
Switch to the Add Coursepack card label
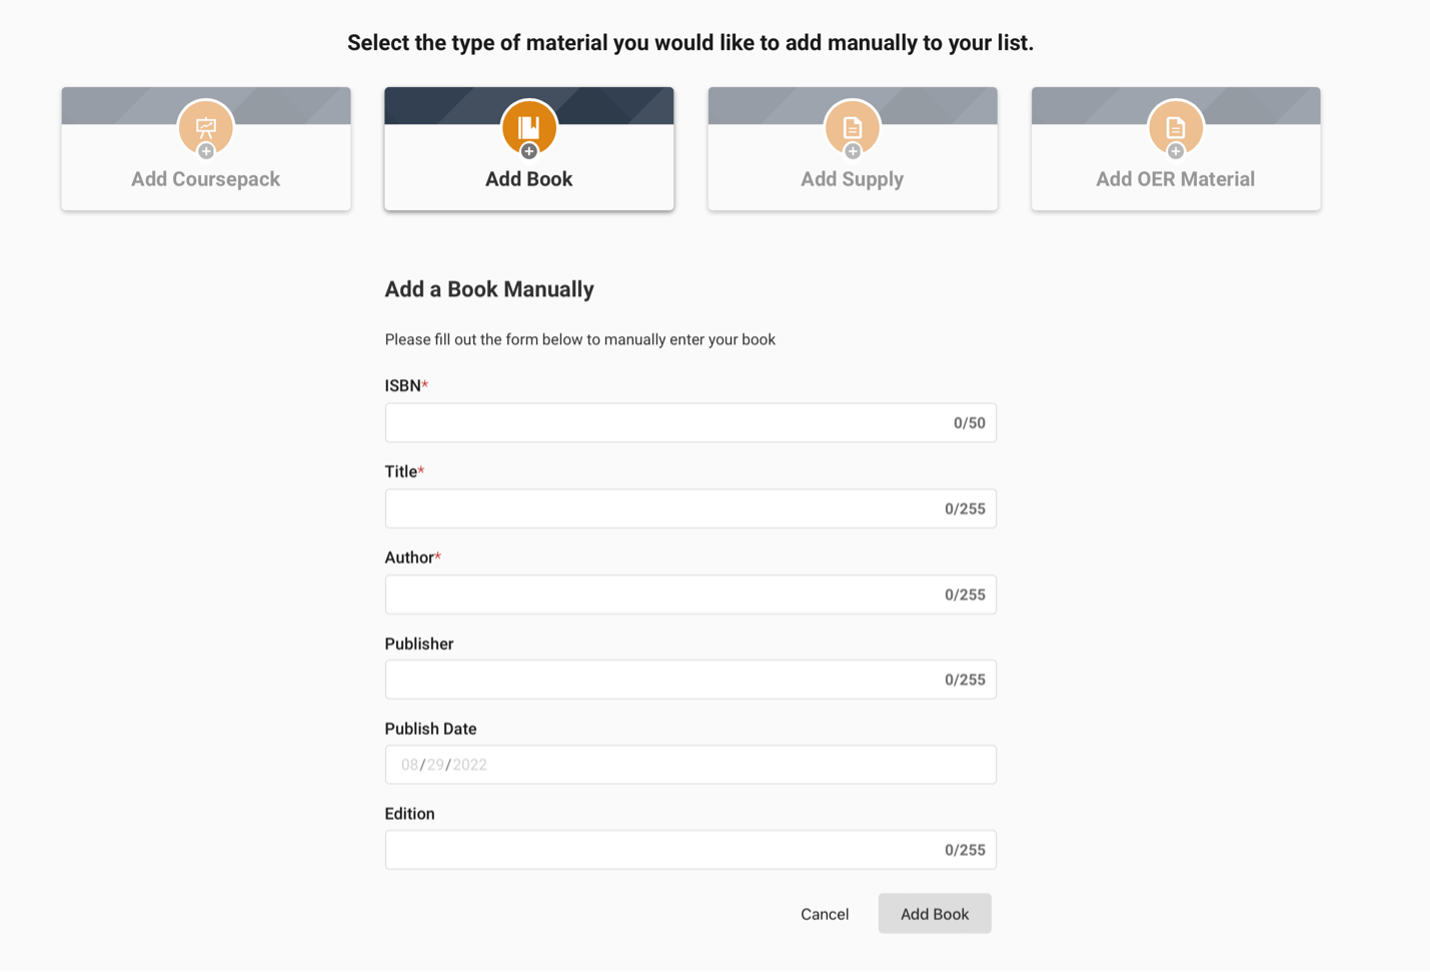(x=205, y=179)
